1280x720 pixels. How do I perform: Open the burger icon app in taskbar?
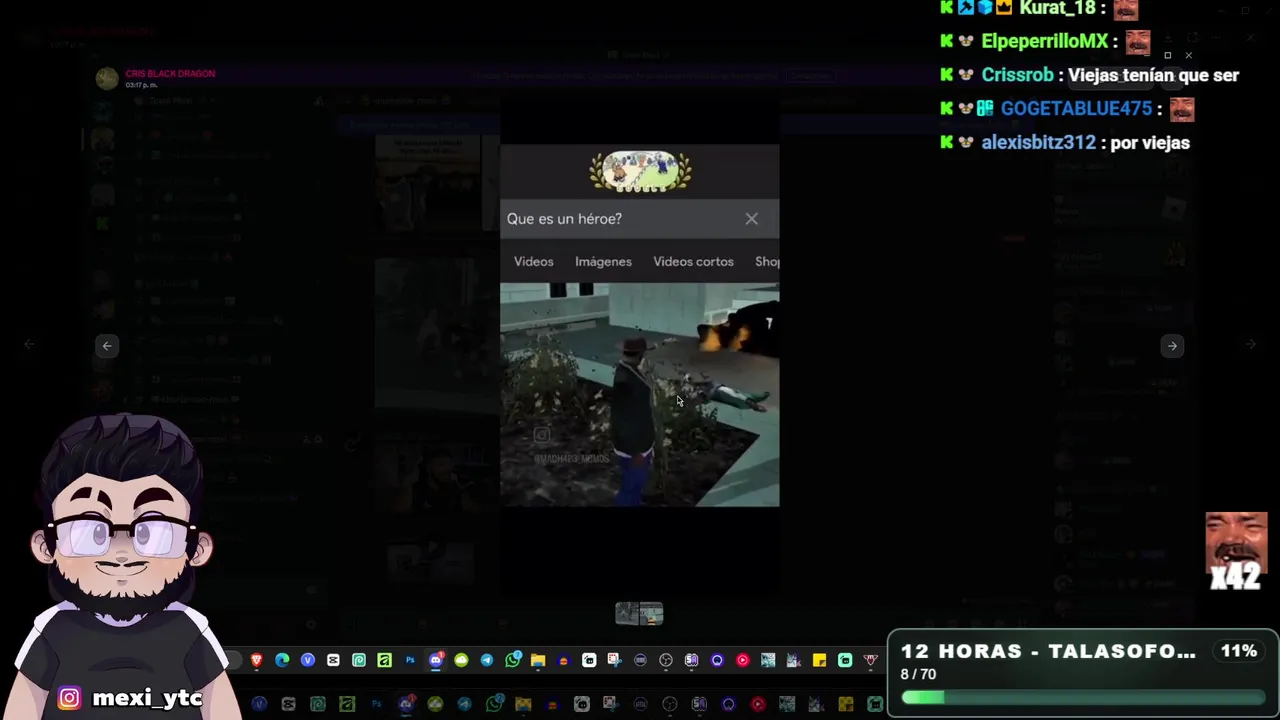click(x=563, y=660)
